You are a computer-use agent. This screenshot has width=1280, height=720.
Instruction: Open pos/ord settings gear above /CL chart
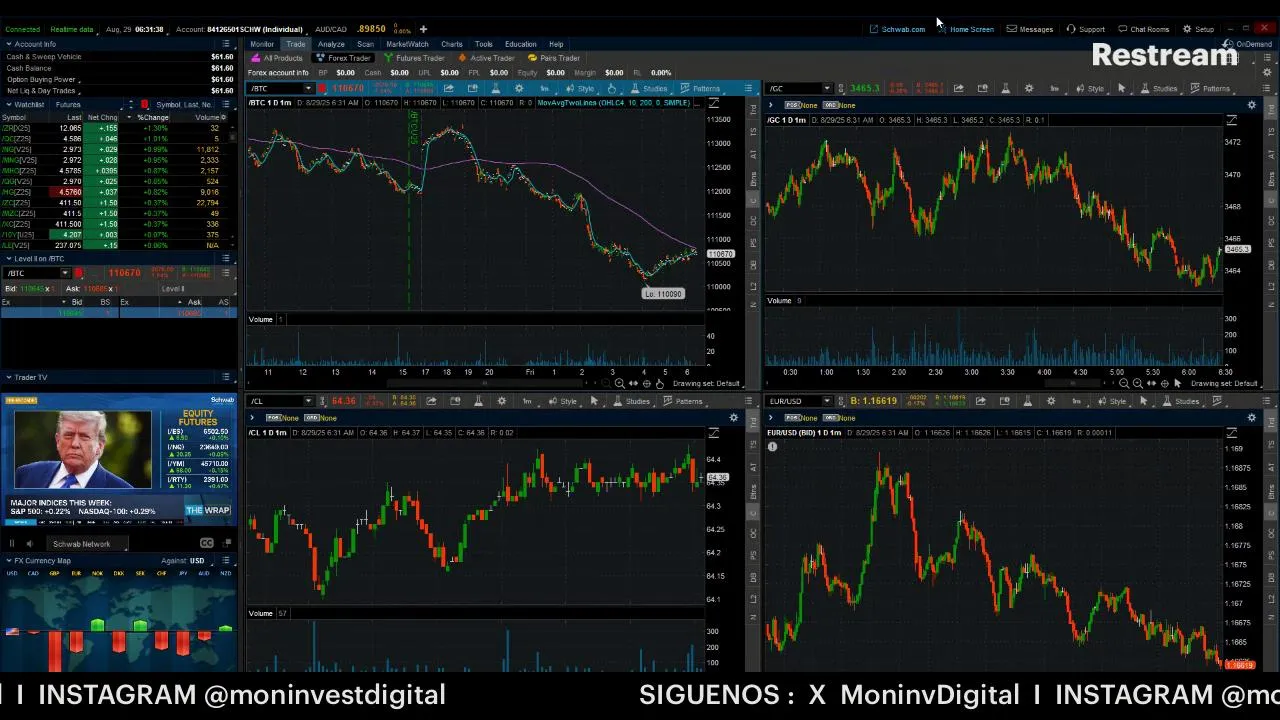(733, 418)
